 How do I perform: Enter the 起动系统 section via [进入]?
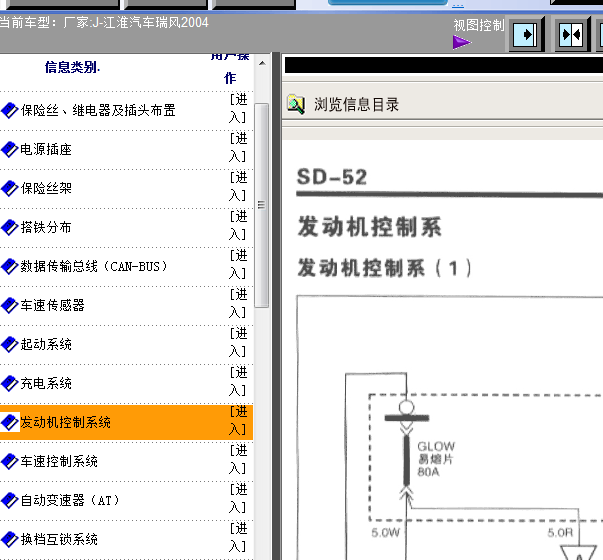(238, 343)
